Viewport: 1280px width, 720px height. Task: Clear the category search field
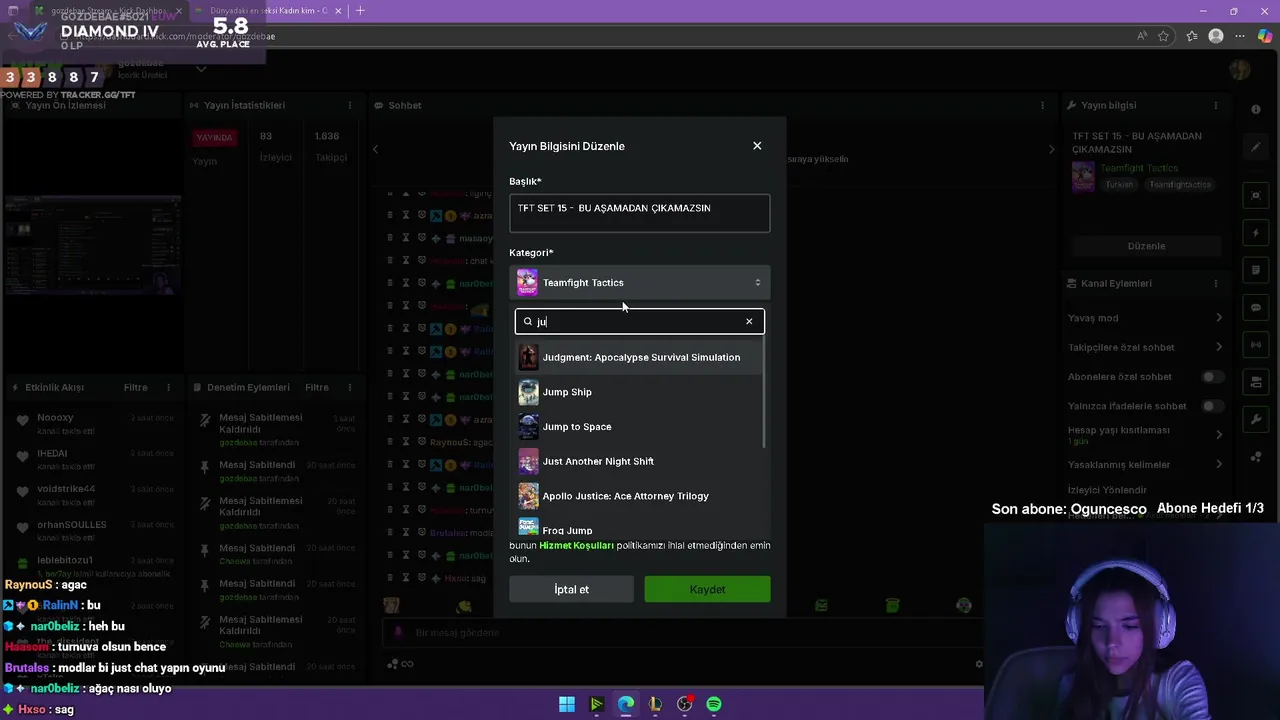pos(749,322)
